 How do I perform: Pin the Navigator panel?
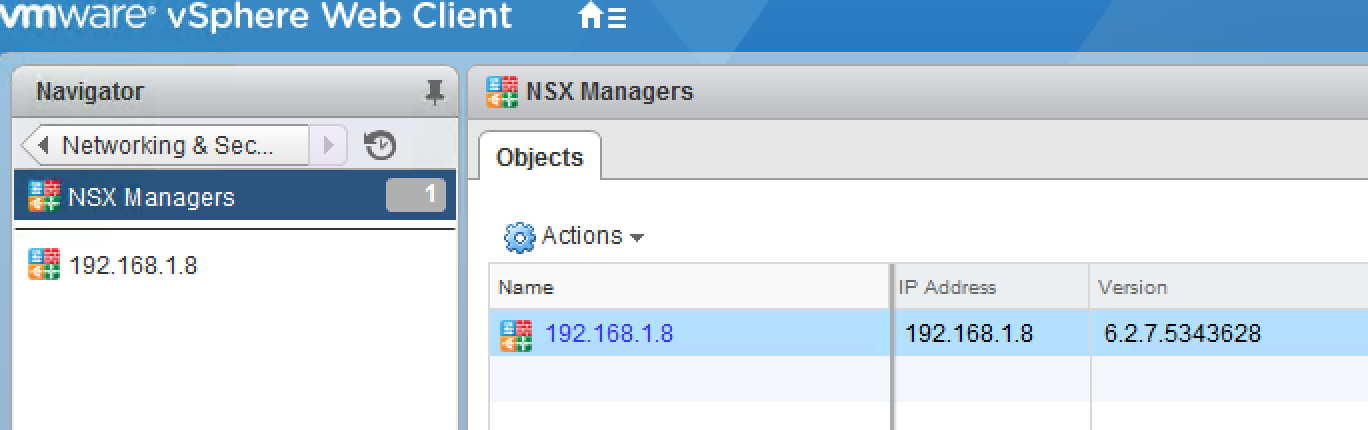click(434, 93)
